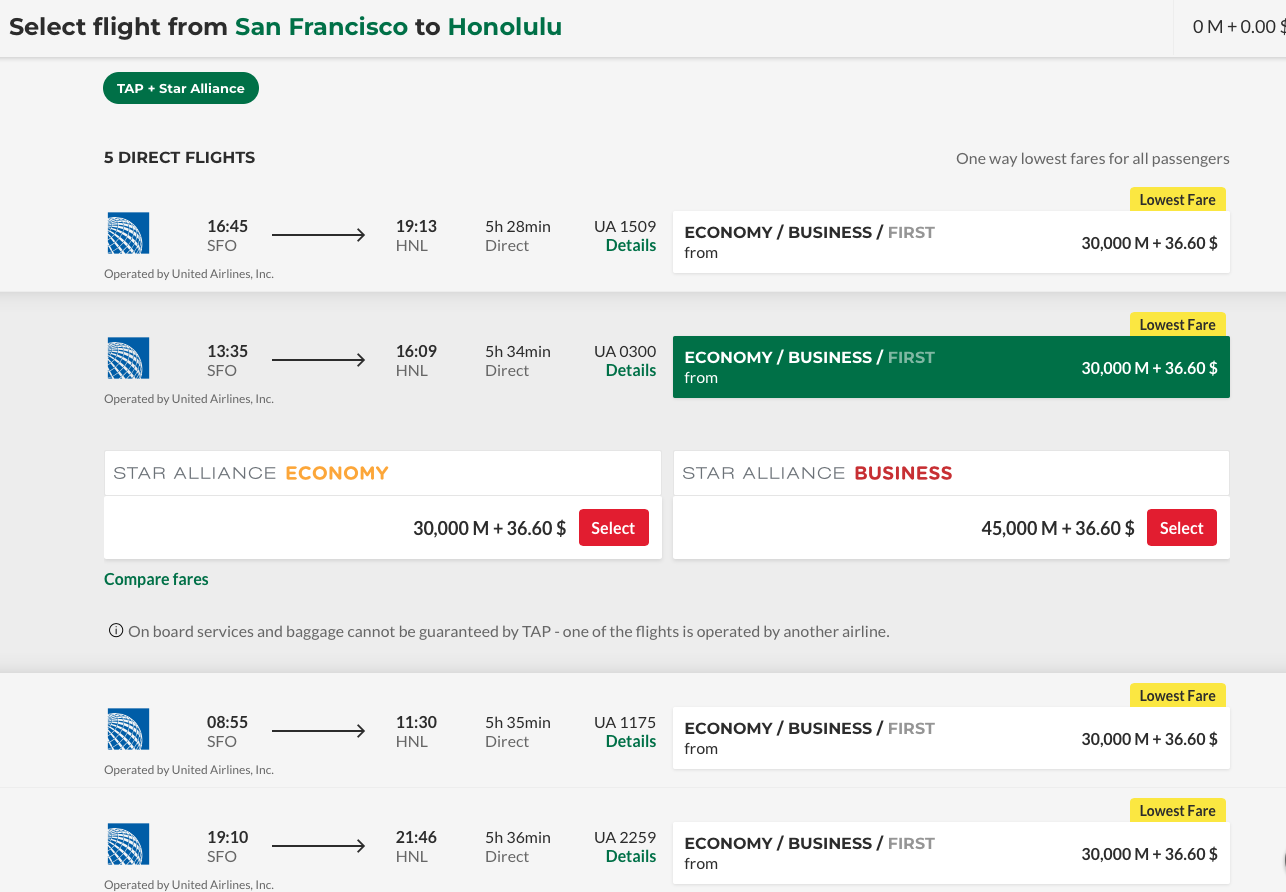Click the Lowest Fare badge on UA 0300
The height and width of the screenshot is (892, 1286).
1178,324
